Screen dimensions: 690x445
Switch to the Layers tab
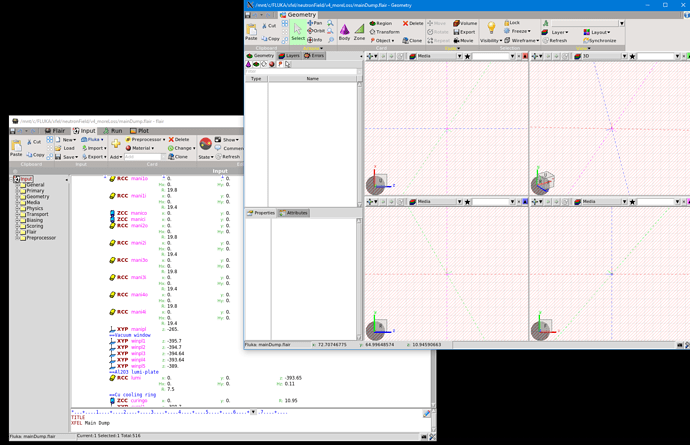point(289,56)
